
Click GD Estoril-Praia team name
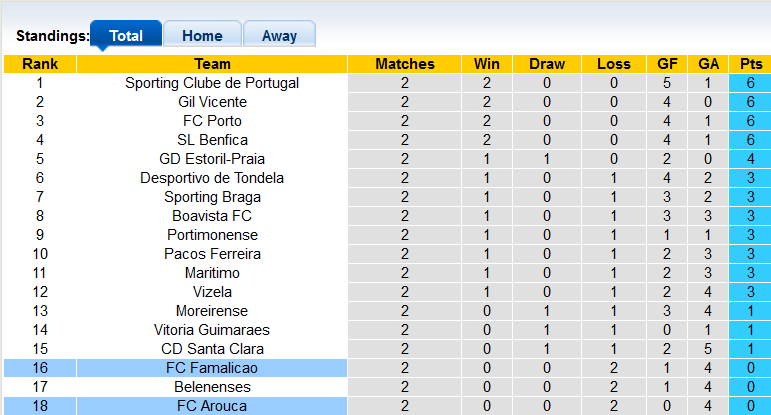pos(212,159)
